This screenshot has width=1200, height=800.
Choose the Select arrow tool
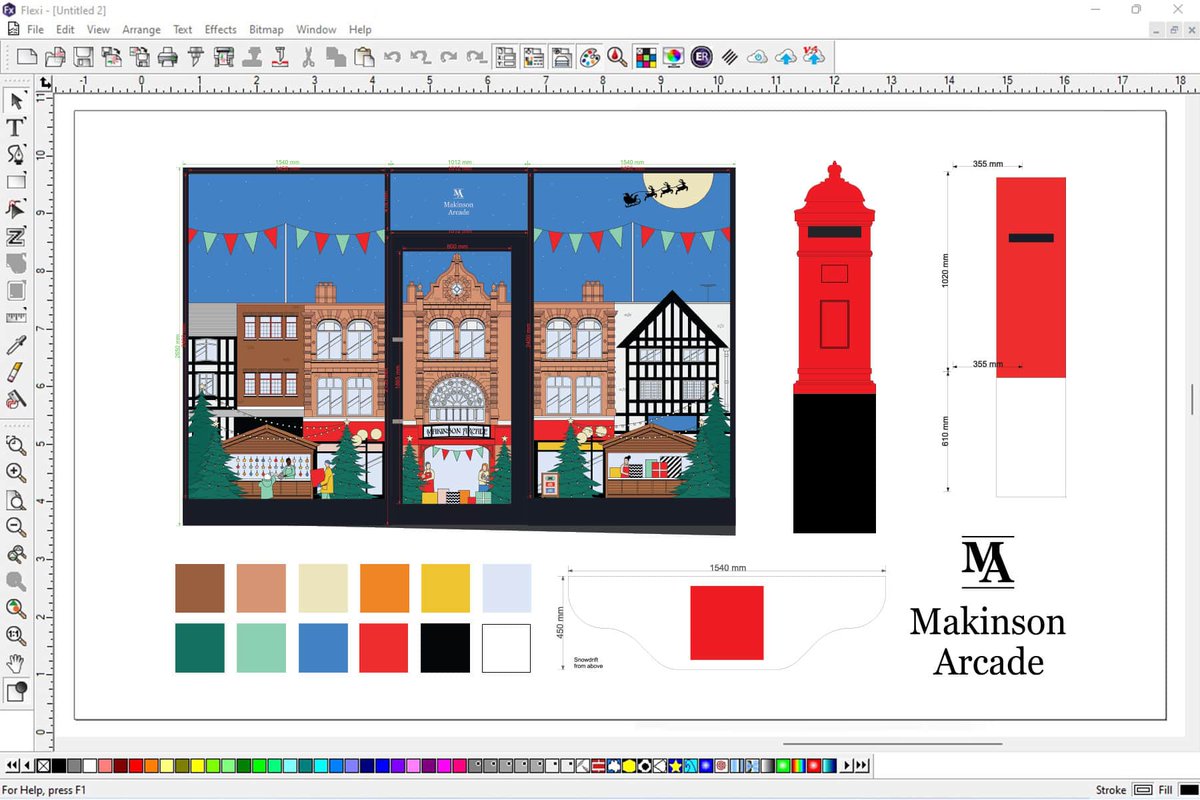(16, 100)
